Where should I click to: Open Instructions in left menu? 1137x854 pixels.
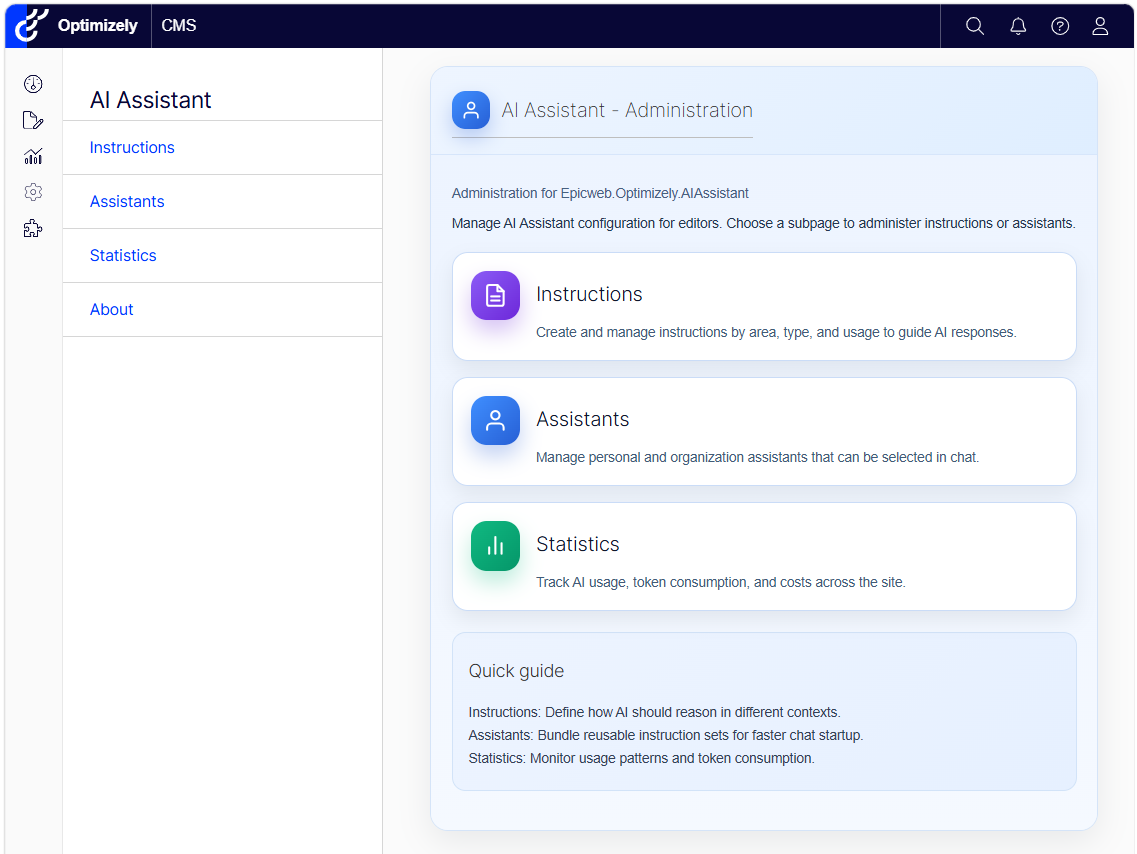coord(132,147)
